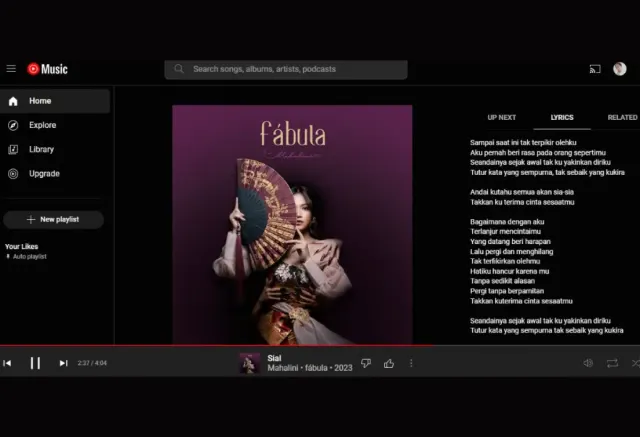Click lyric line 'Andai kutahu semua akan sia-sia'

pos(522,192)
